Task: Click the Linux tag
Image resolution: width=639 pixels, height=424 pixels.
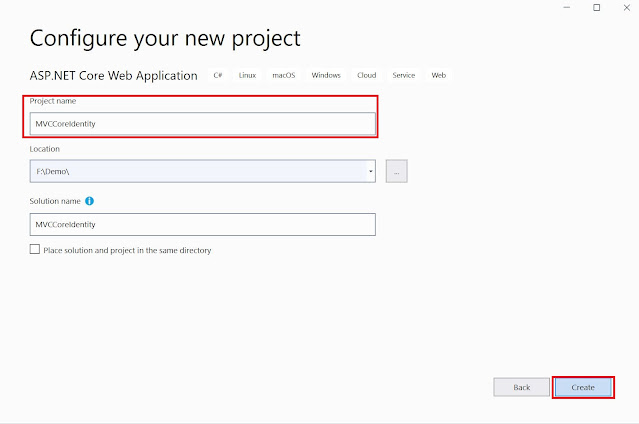Action: point(247,75)
